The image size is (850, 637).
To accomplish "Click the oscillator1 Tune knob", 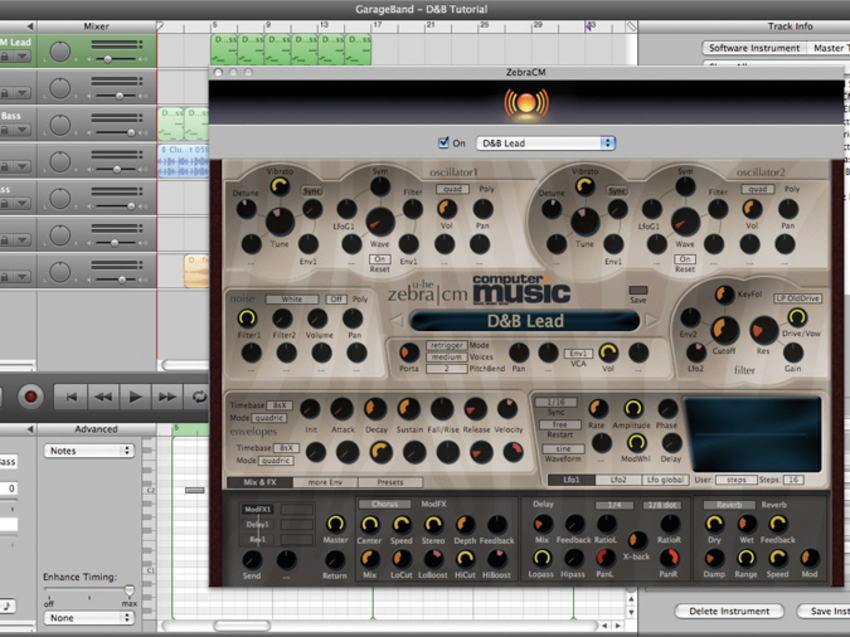I will 280,221.
